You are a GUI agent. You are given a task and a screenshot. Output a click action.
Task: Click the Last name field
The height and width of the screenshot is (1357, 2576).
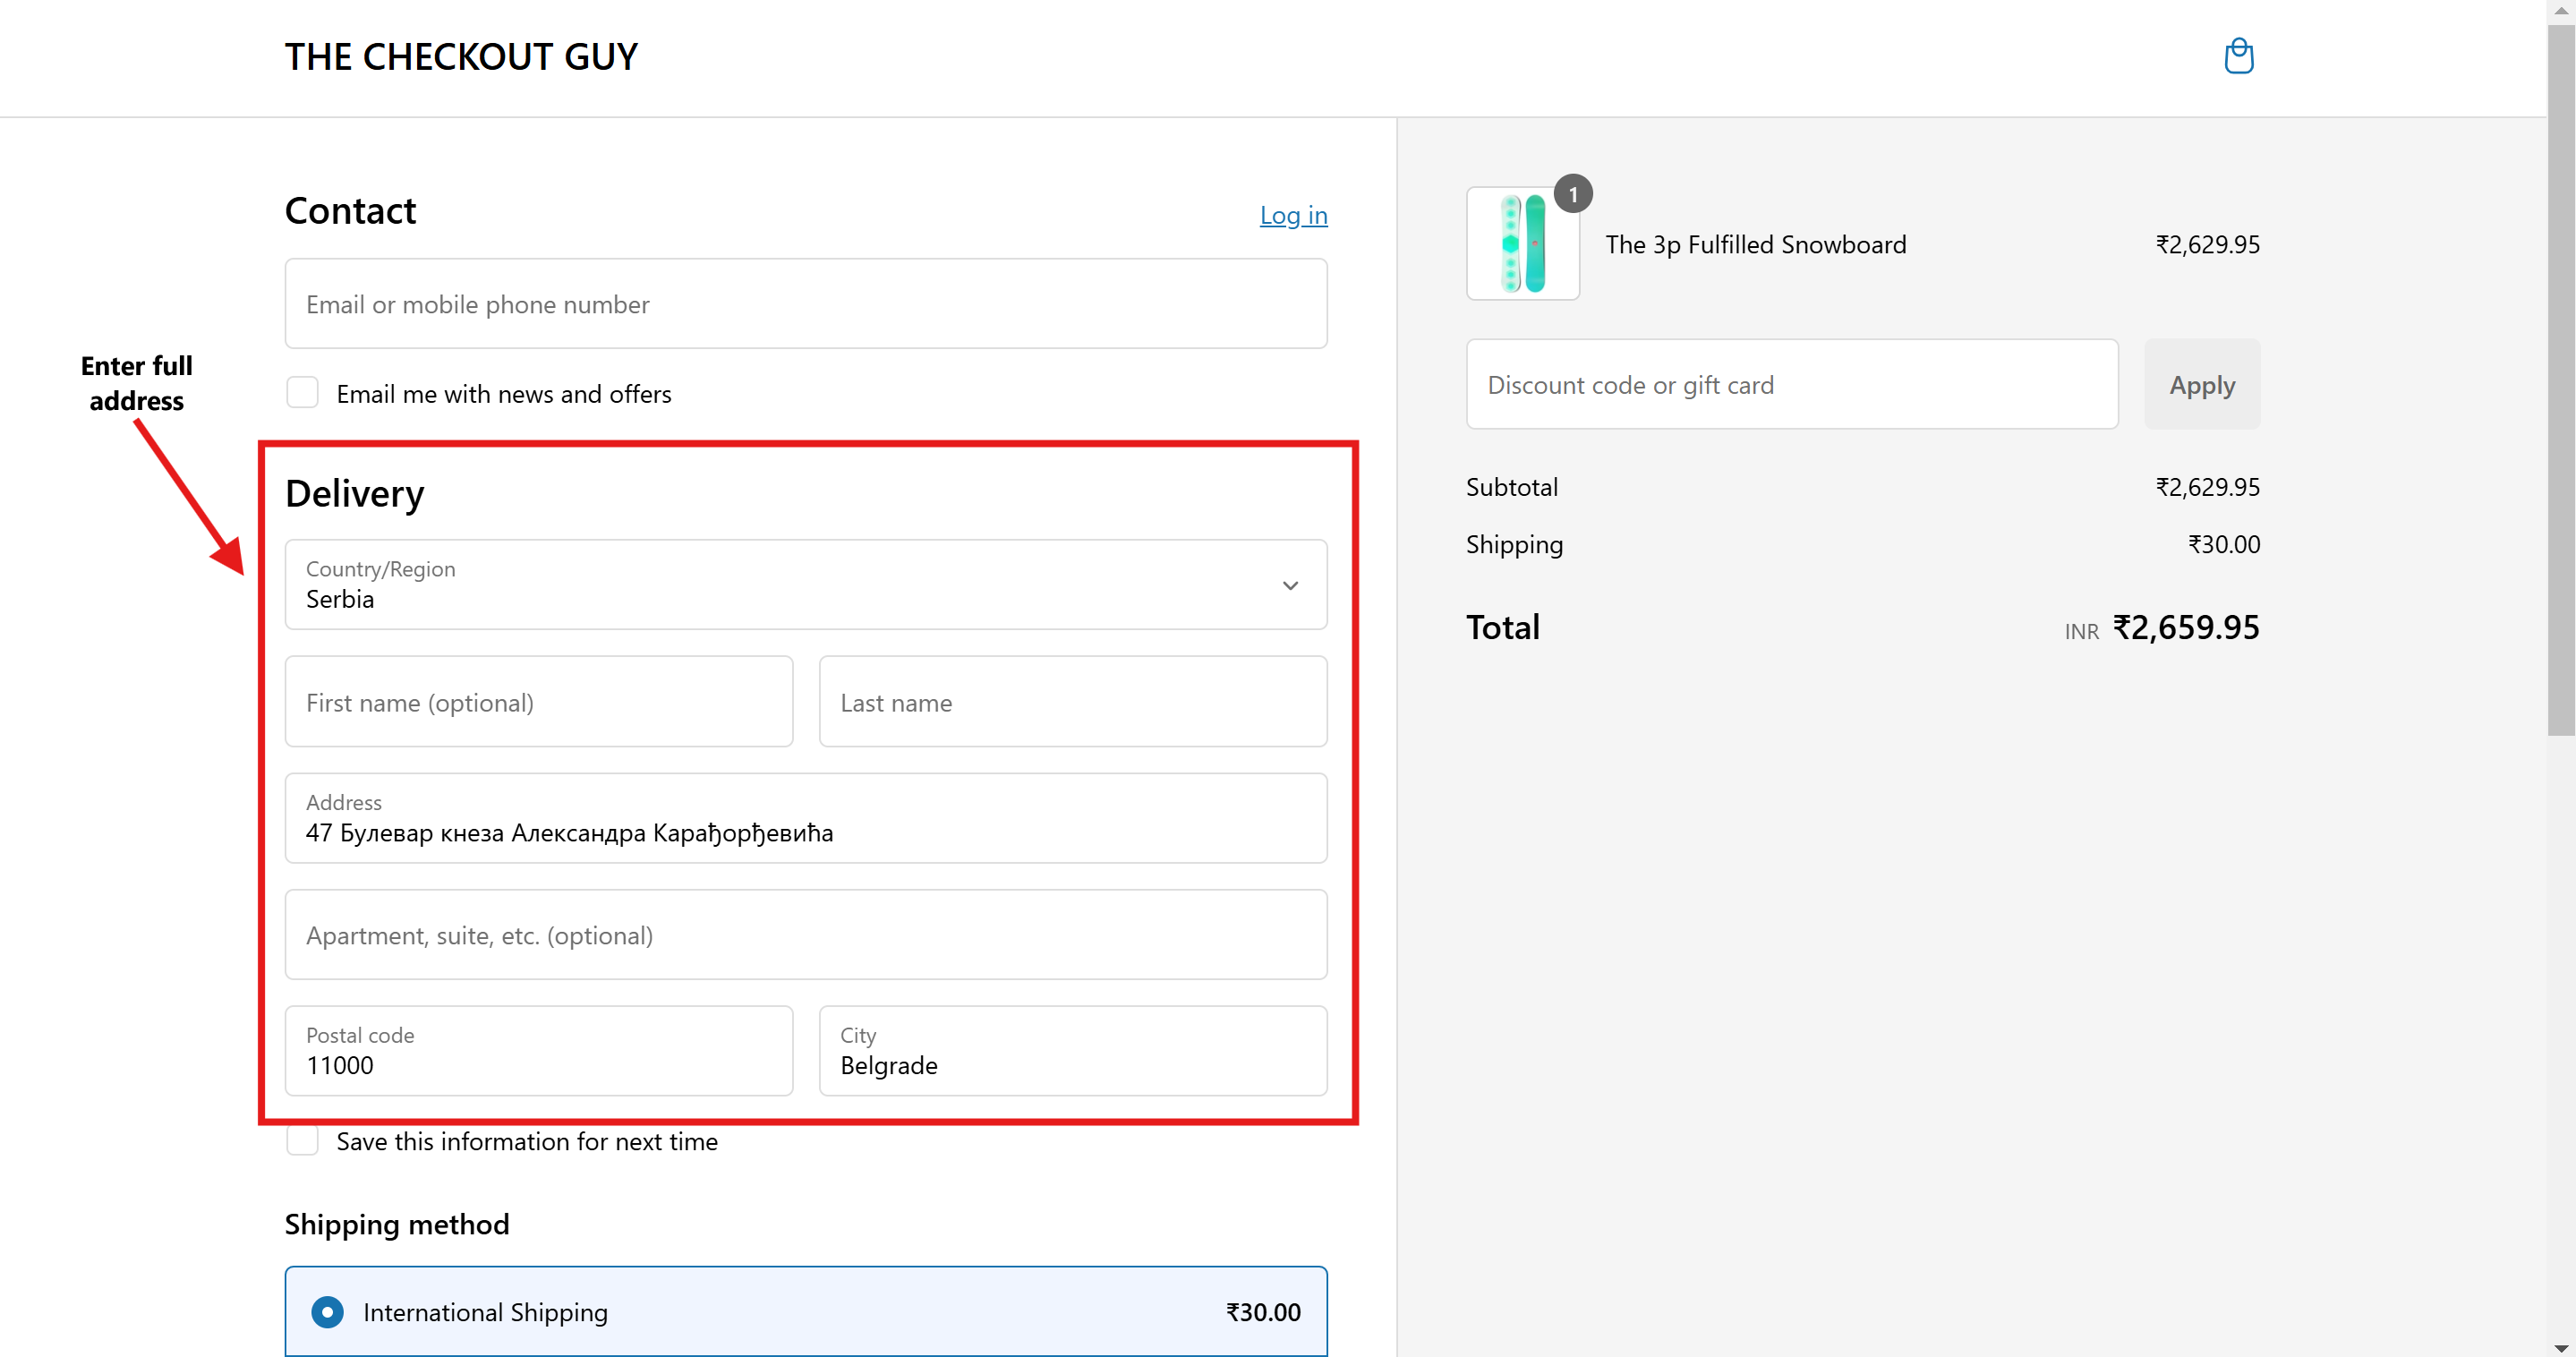click(1072, 702)
